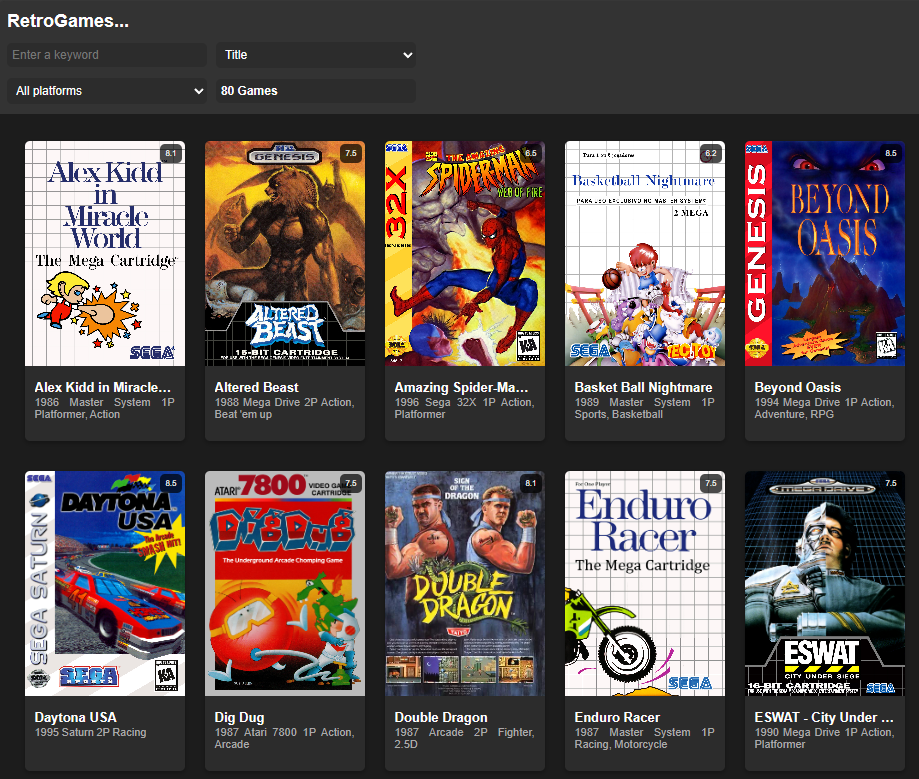The width and height of the screenshot is (919, 779).
Task: Click the Beyond Oasis box art
Action: [824, 253]
